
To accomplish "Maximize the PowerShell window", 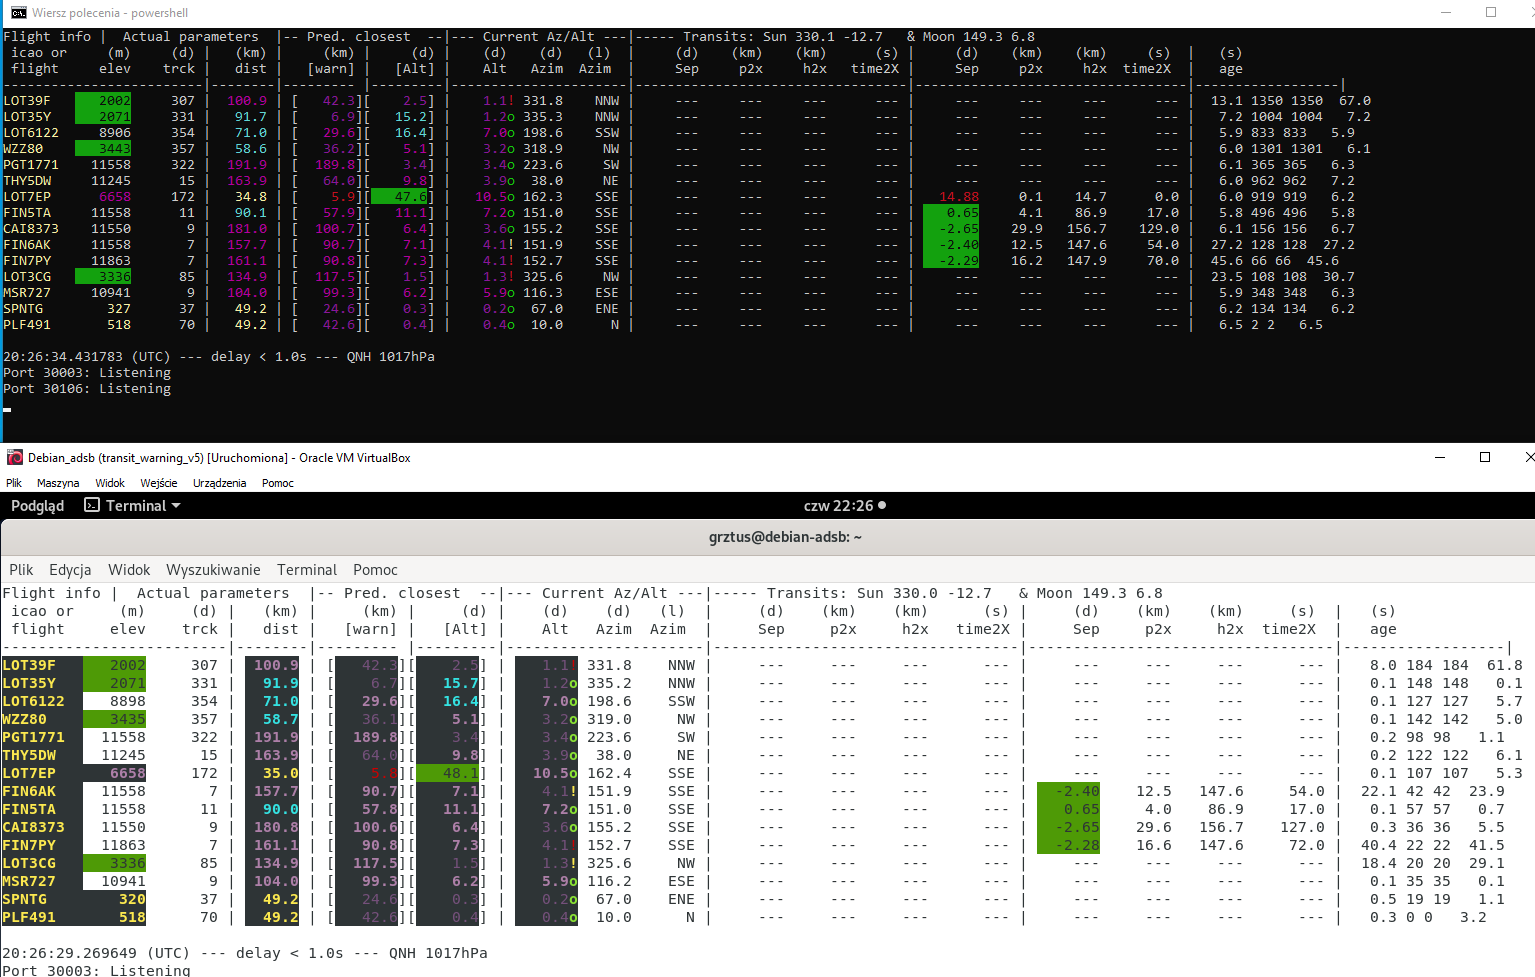I will tap(1491, 12).
